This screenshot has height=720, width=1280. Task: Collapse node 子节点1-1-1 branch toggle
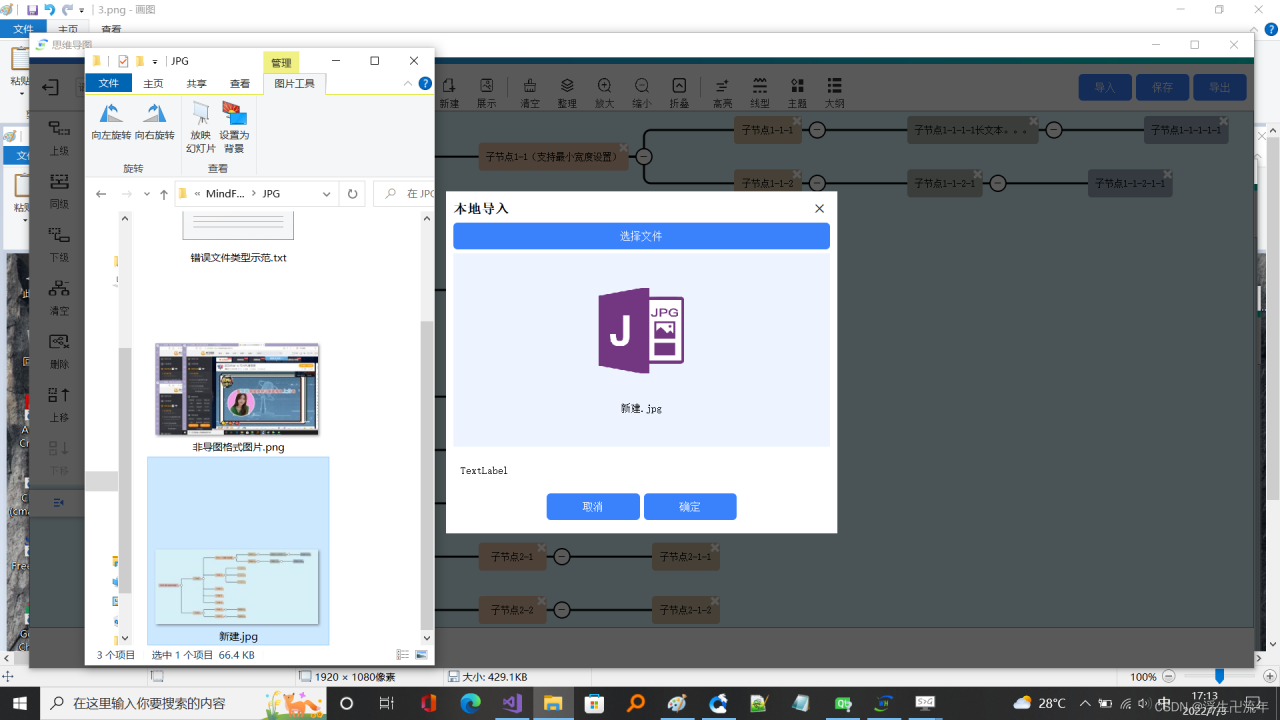(x=817, y=130)
